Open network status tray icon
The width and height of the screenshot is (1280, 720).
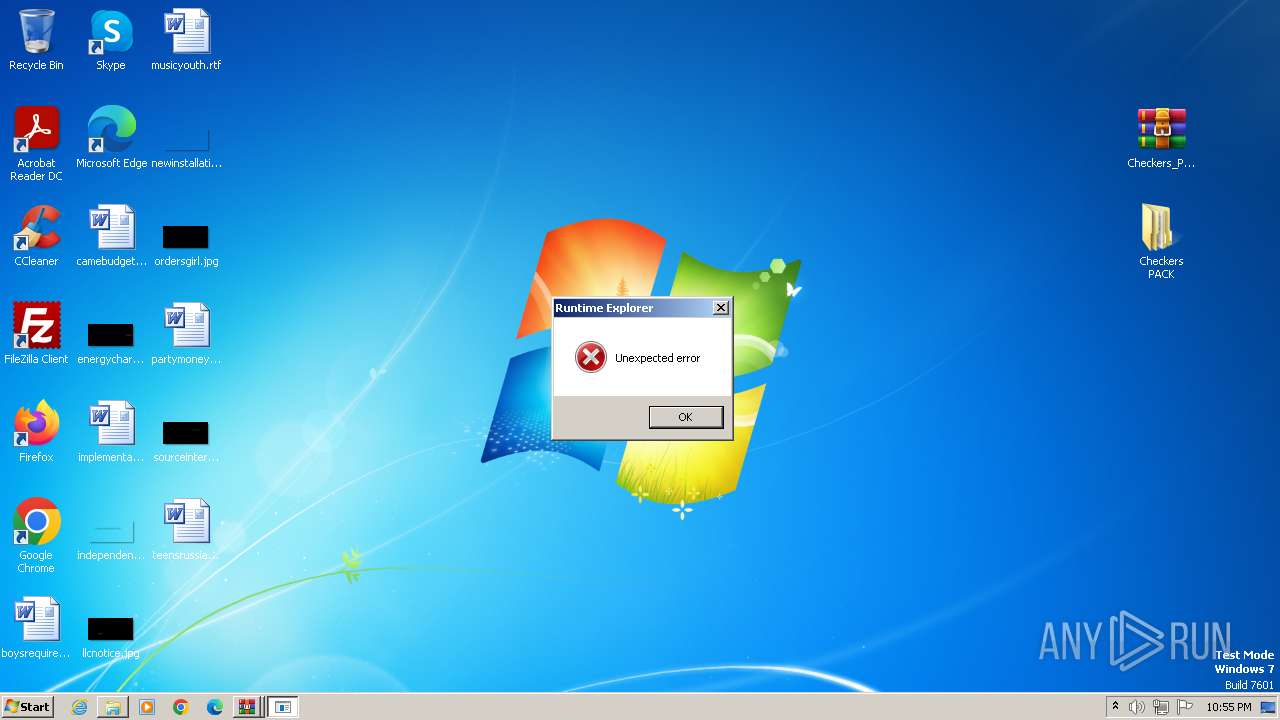click(x=1161, y=707)
